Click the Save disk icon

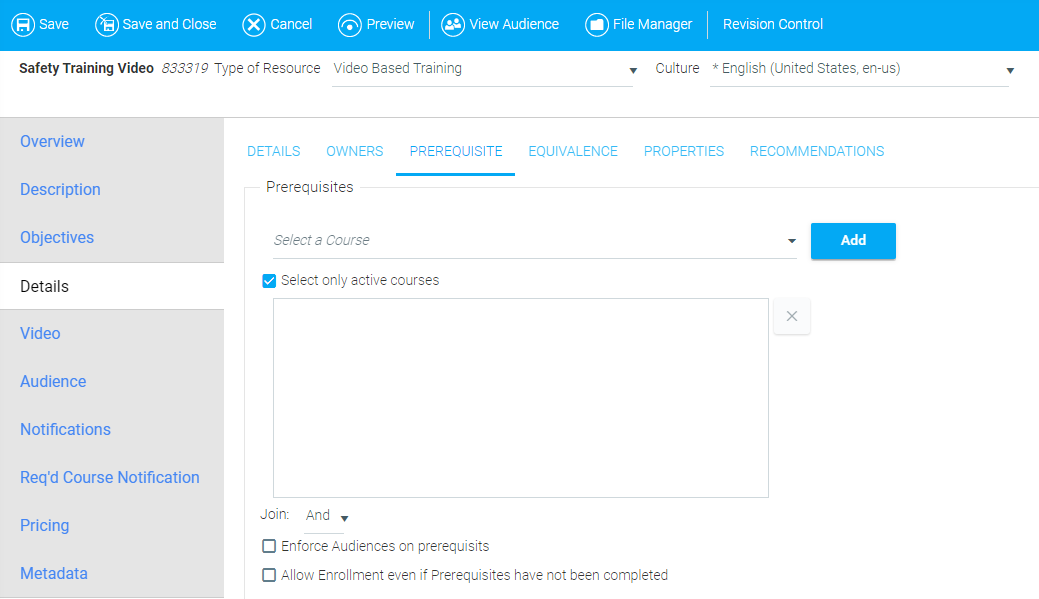point(23,24)
